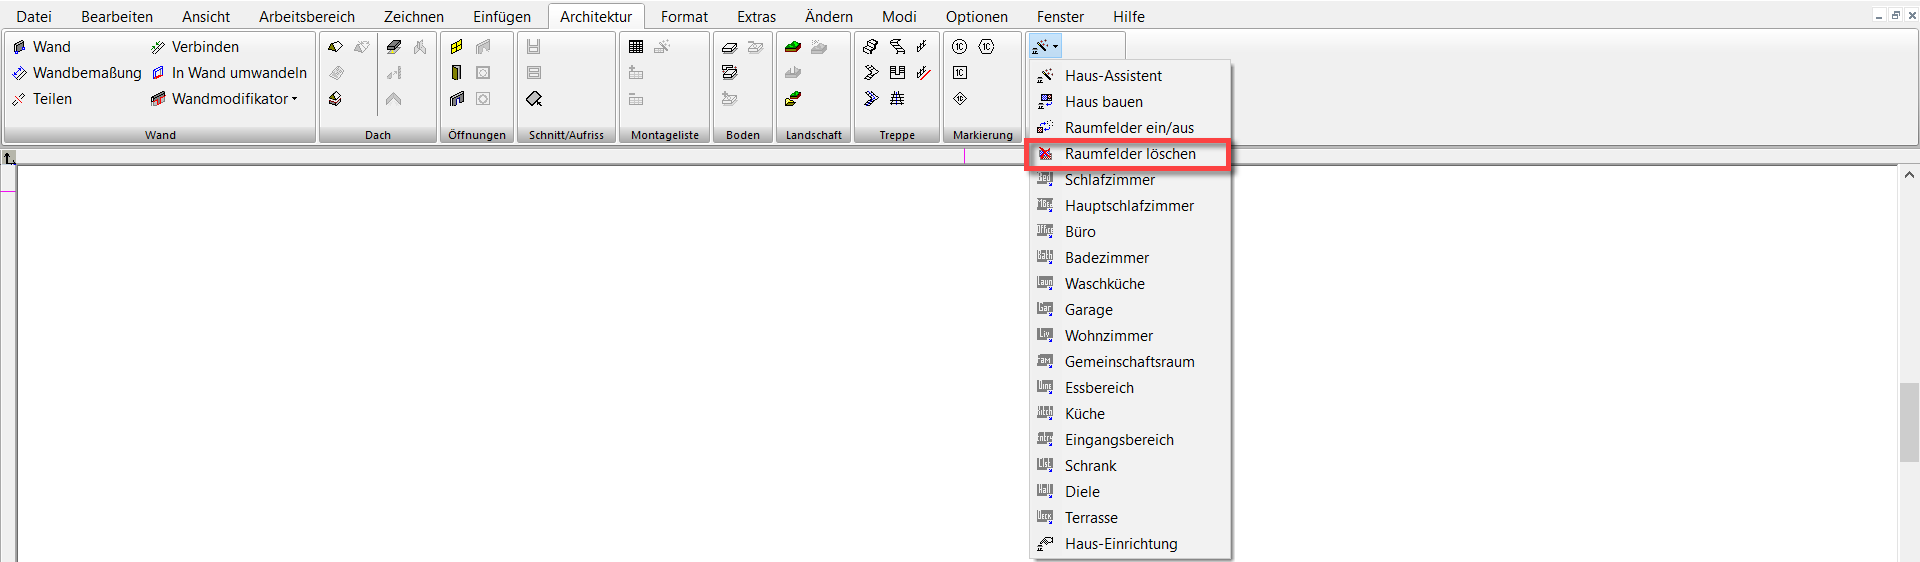This screenshot has width=1920, height=562.
Task: Select Raumfelder löschen
Action: tap(1130, 154)
